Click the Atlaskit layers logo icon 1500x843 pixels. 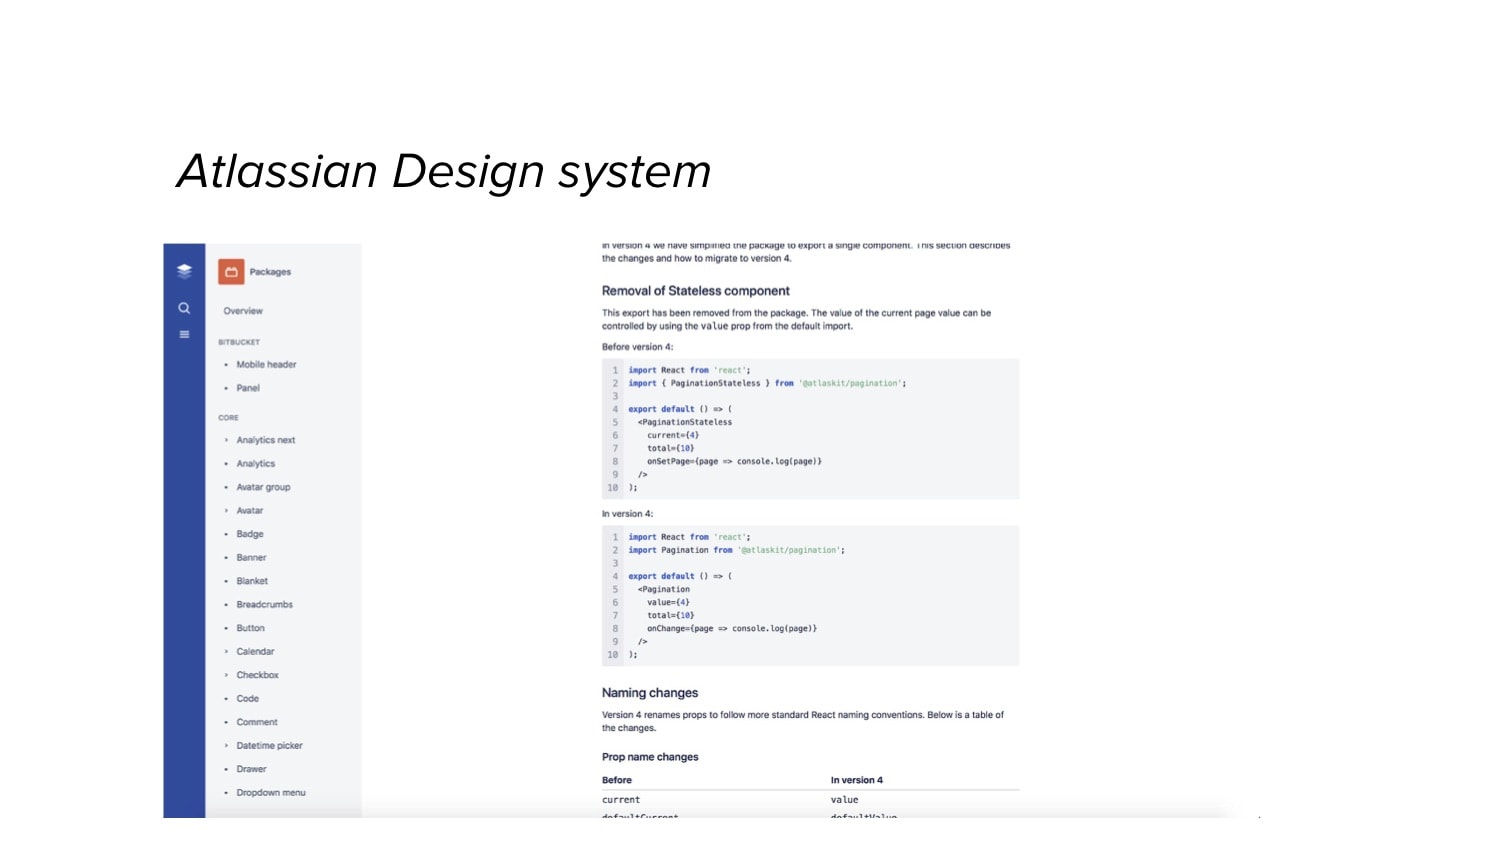tap(184, 271)
